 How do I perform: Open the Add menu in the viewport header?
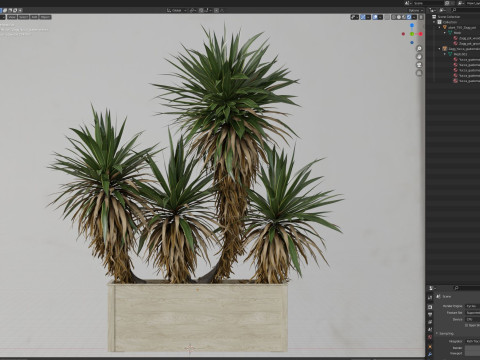click(34, 17)
